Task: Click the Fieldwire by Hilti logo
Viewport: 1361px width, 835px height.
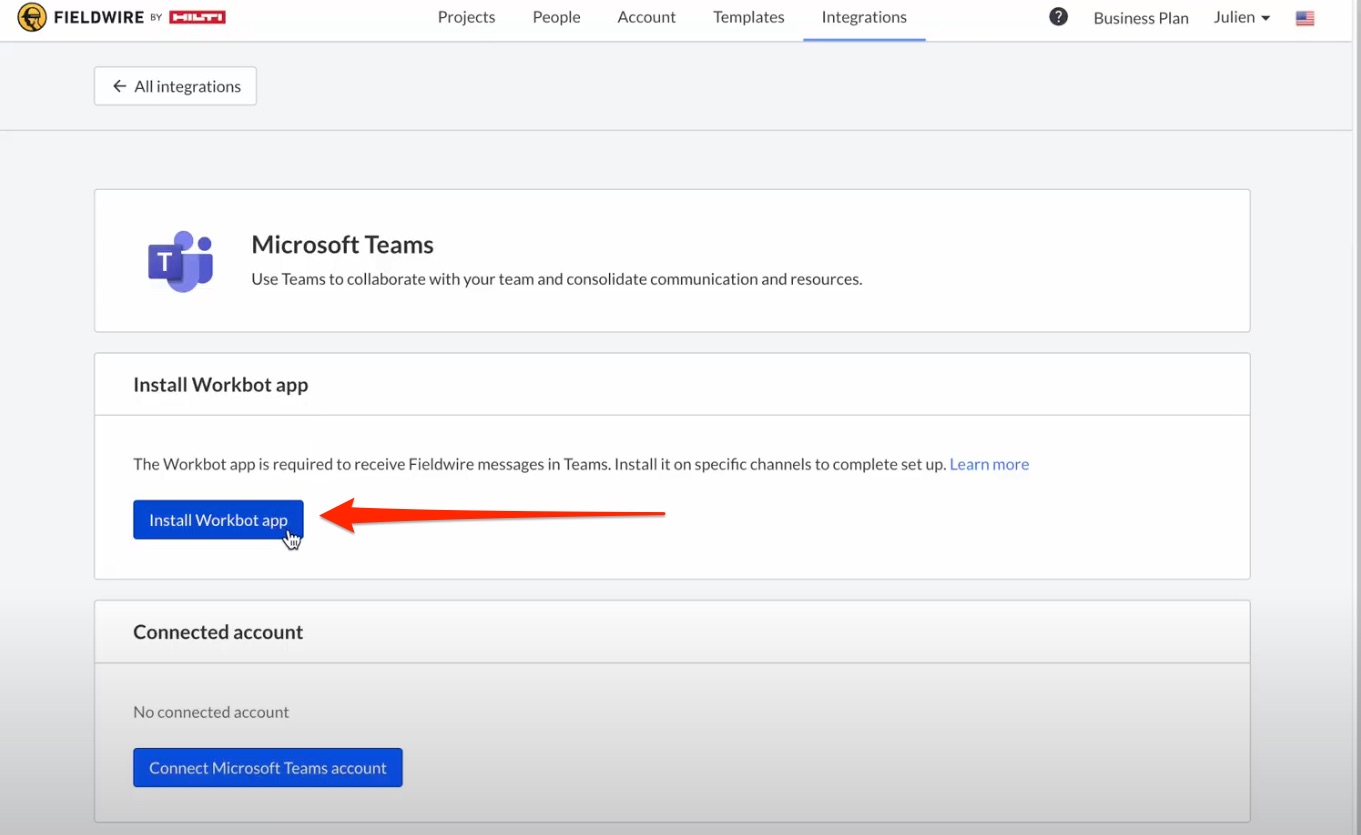Action: click(x=122, y=17)
